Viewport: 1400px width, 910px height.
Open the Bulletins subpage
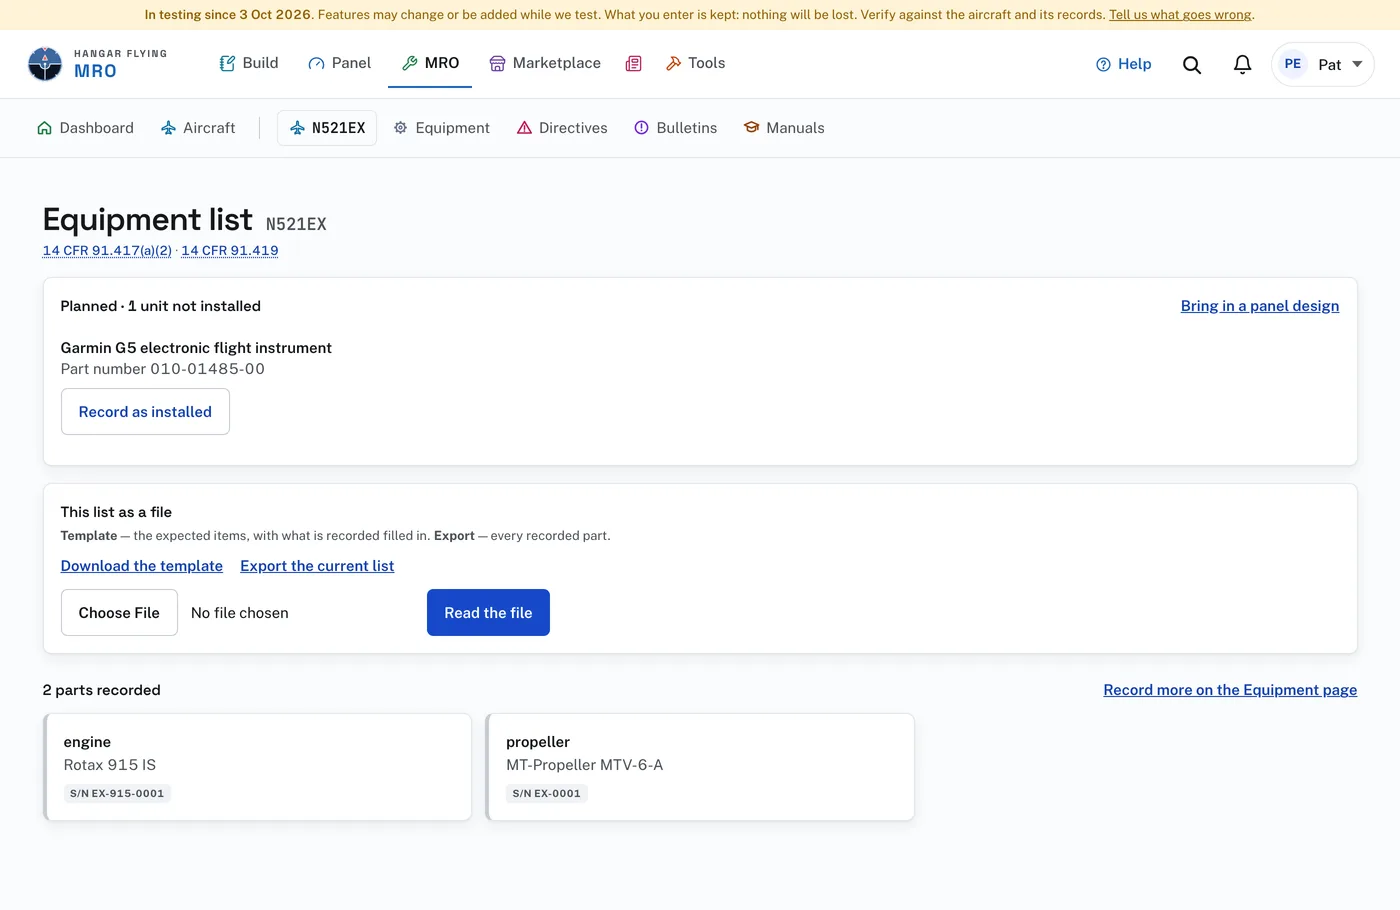[676, 128]
